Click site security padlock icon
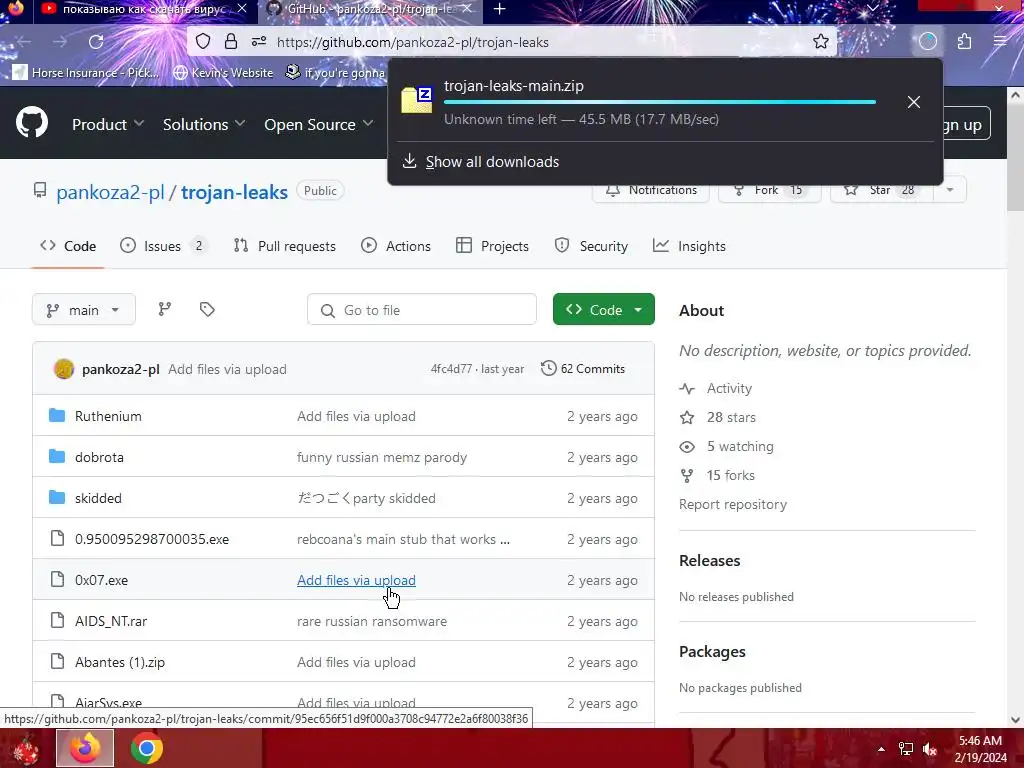The image size is (1024, 768). tap(231, 42)
